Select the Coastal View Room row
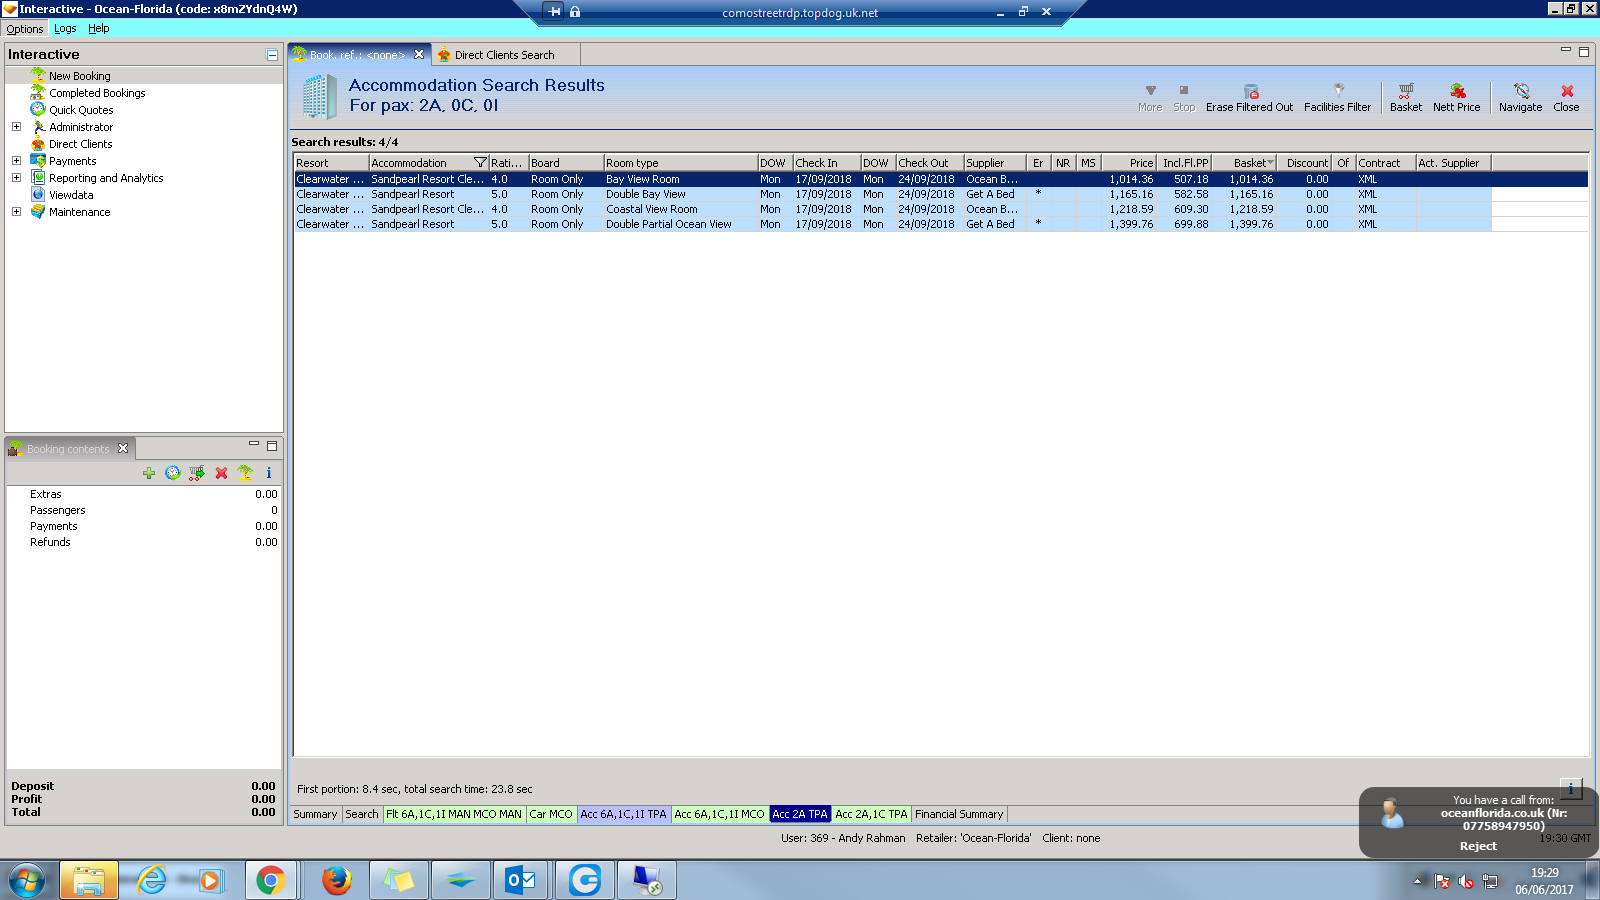 [x=892, y=209]
